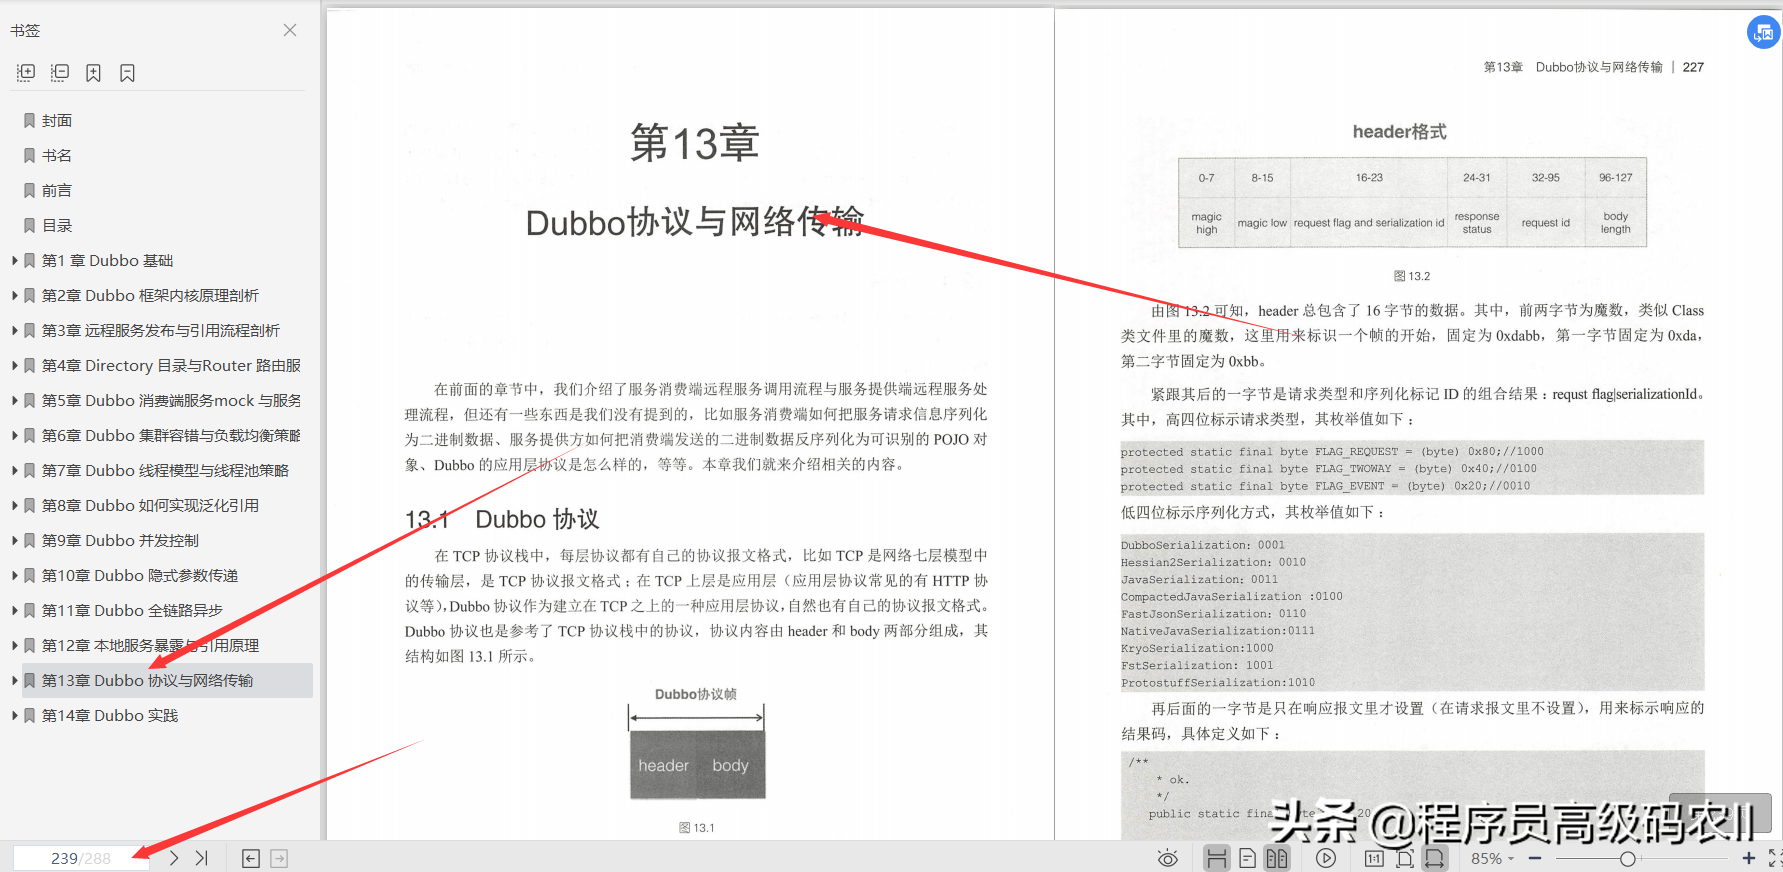
Task: Set zoom to actual size 1:1
Action: point(1374,858)
